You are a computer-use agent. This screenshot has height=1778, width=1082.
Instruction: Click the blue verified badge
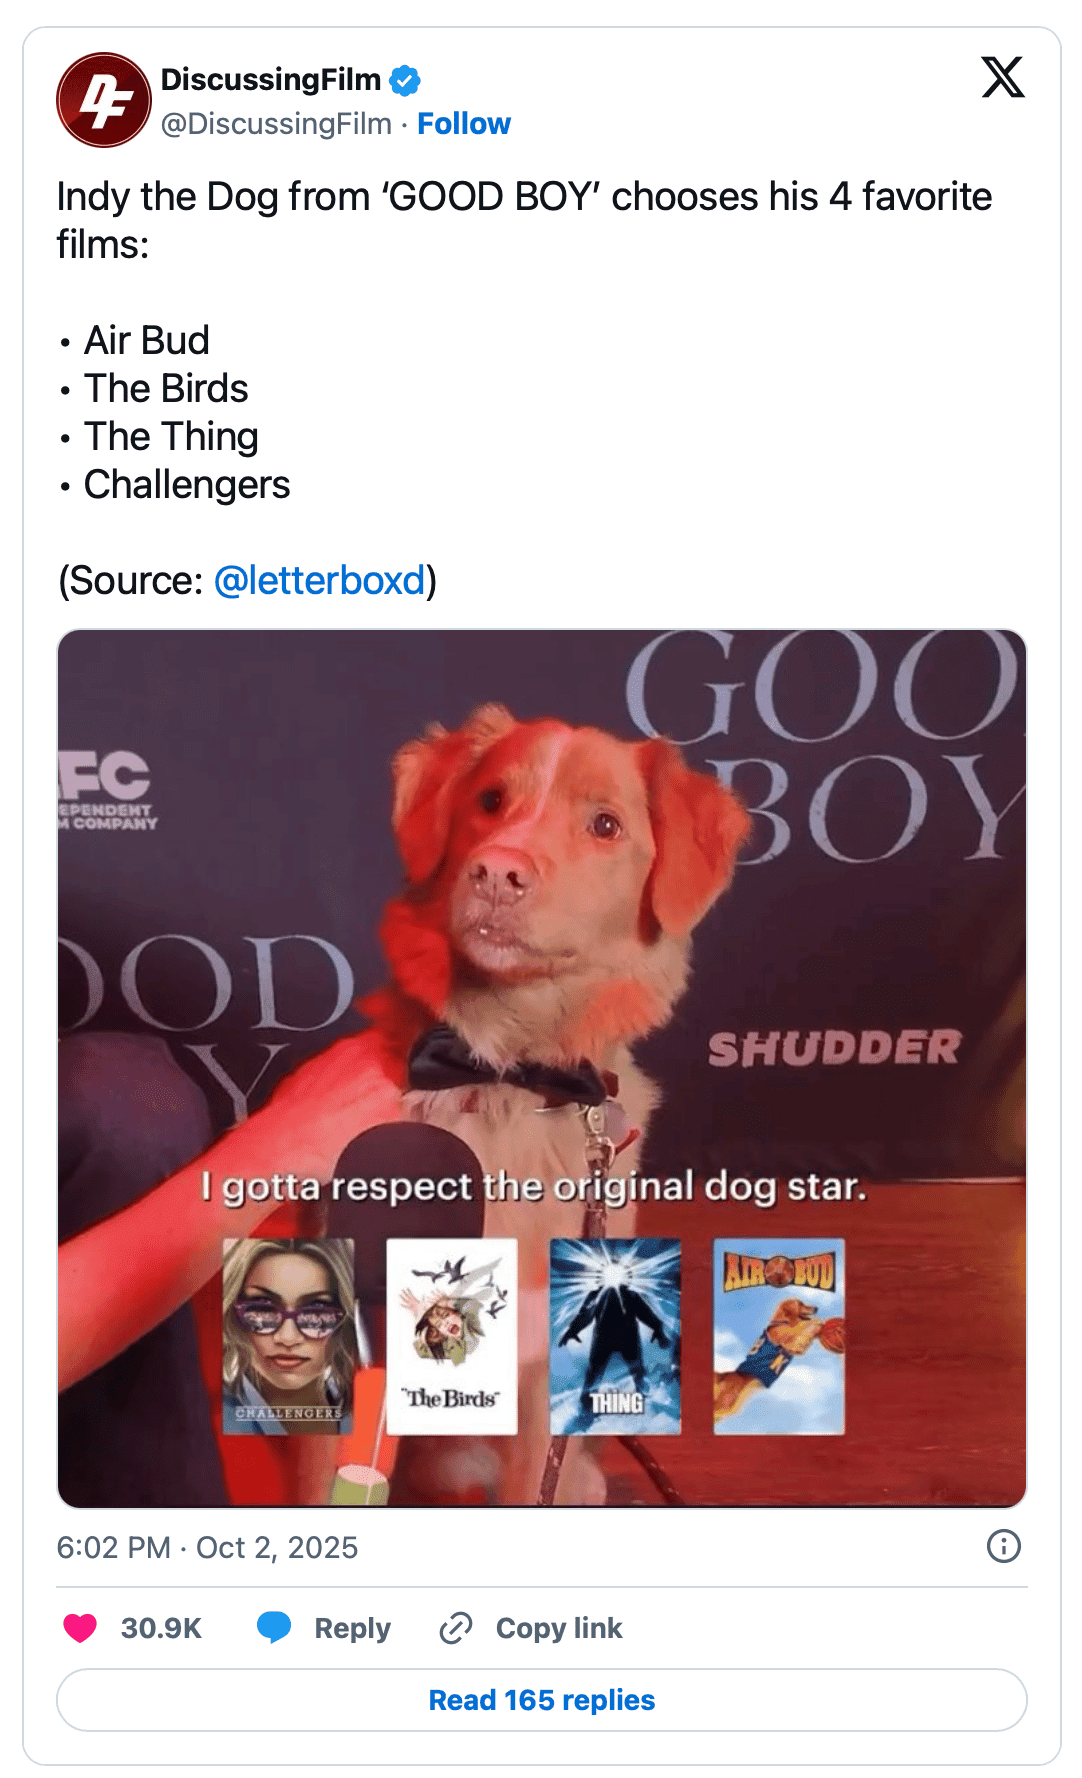[x=405, y=80]
